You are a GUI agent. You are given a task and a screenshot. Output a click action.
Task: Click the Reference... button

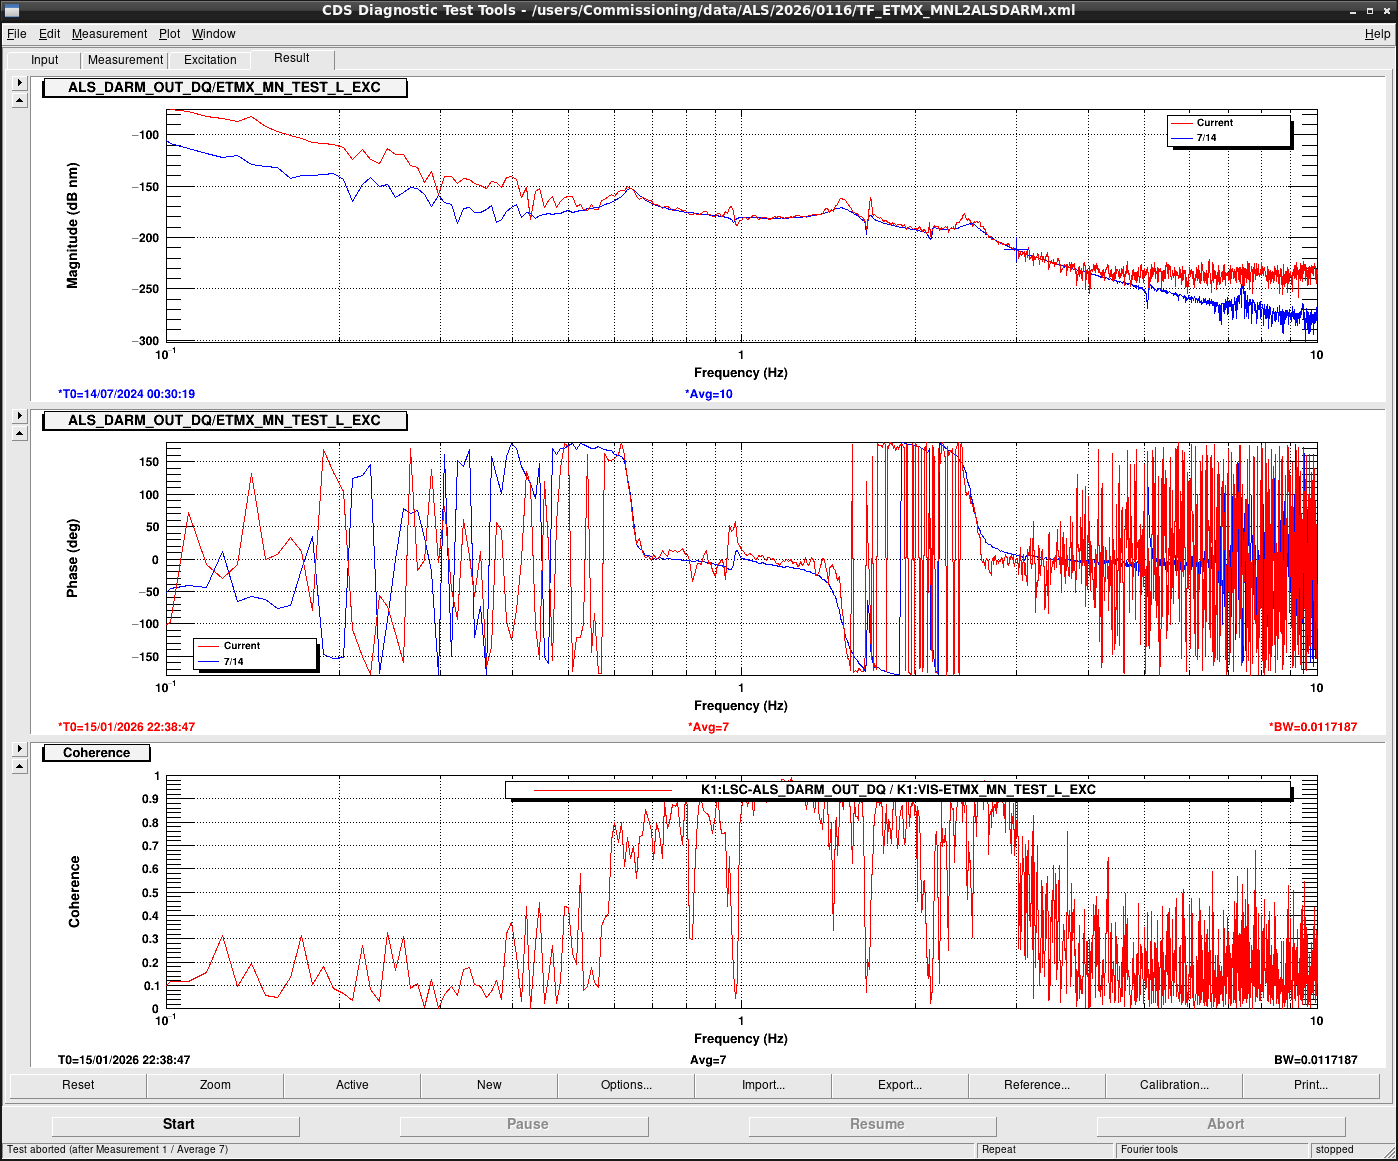coord(1037,1085)
